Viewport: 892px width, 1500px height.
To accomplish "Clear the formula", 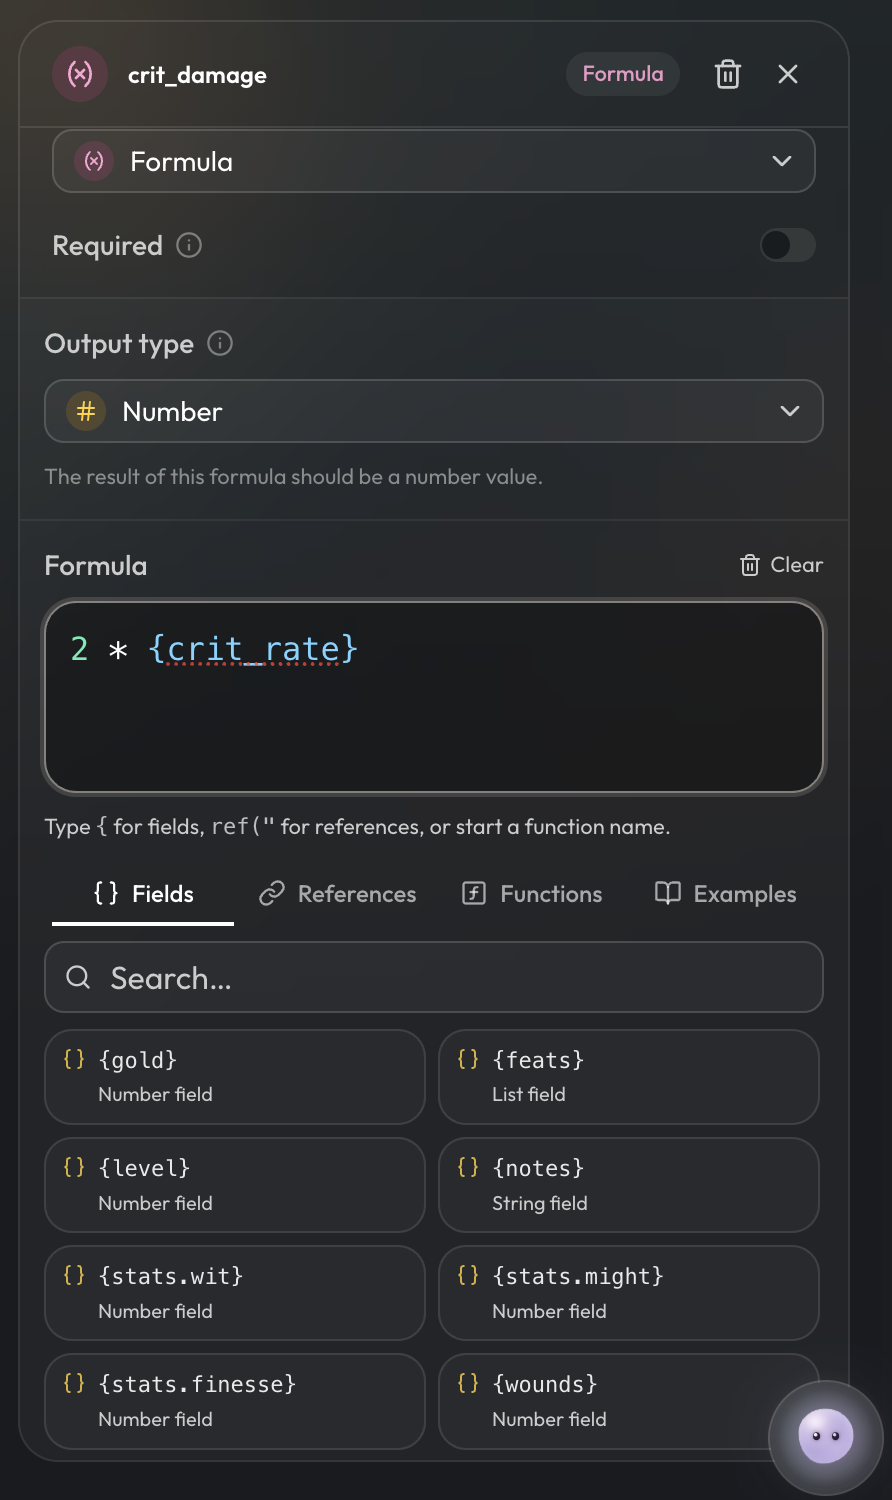I will tap(781, 565).
